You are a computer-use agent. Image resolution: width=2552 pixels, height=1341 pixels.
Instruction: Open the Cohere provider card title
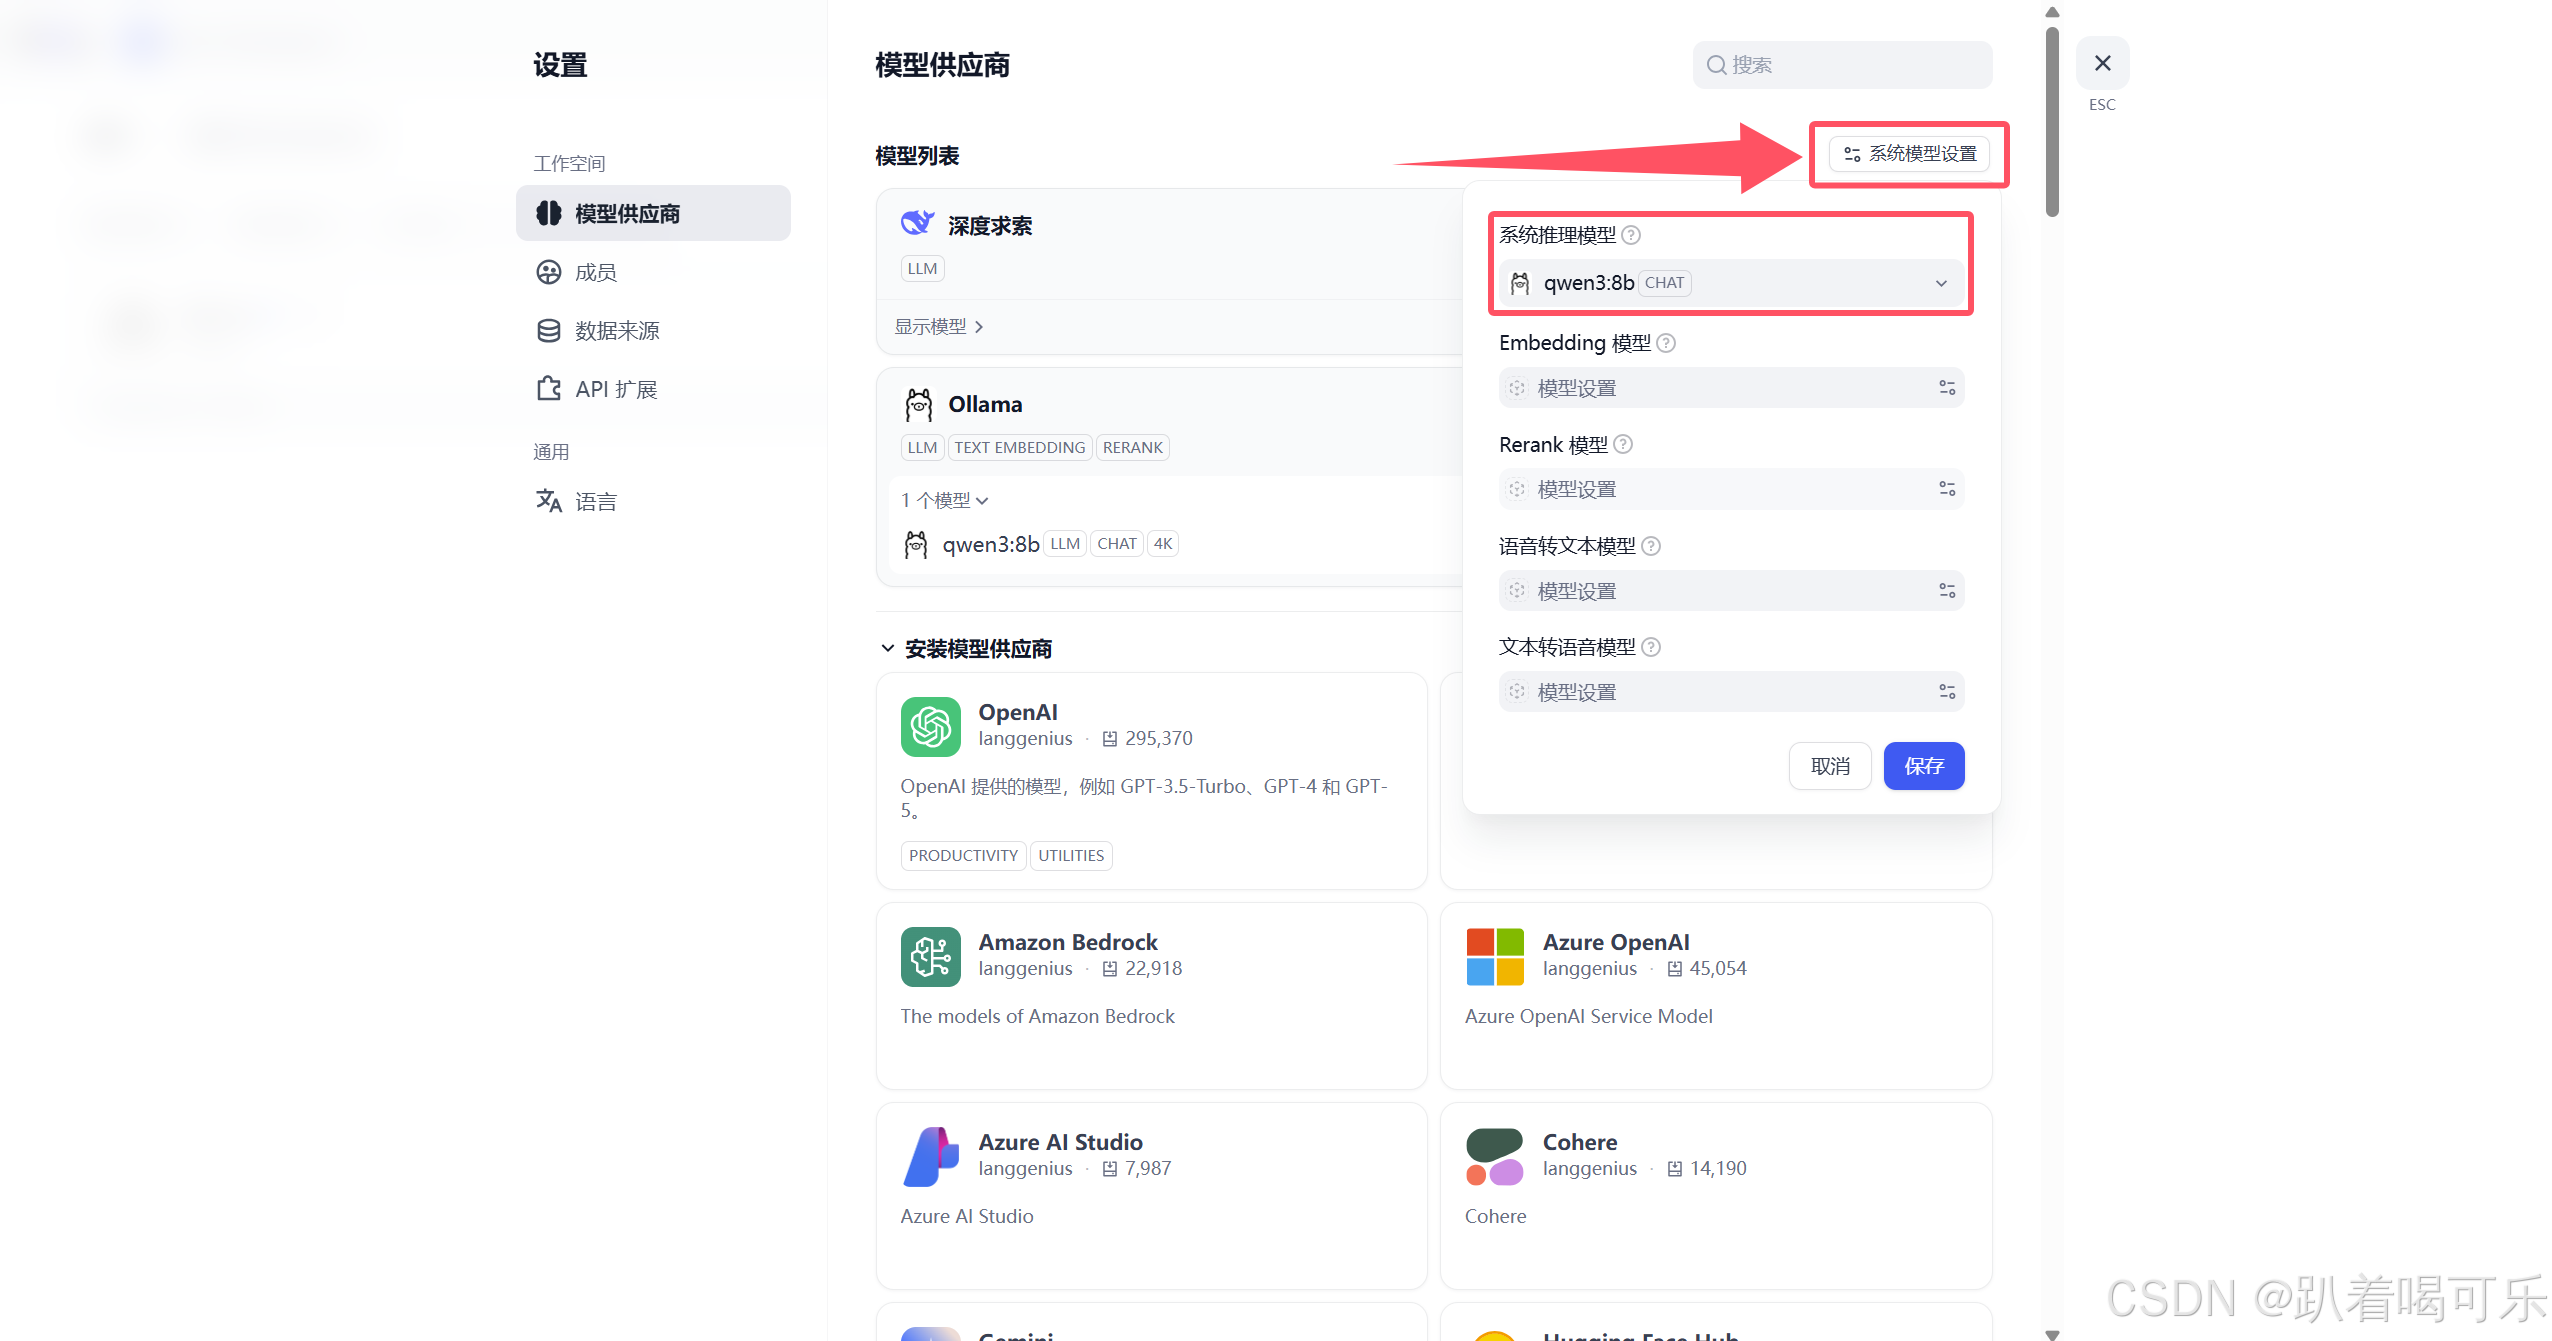[x=1579, y=1142]
